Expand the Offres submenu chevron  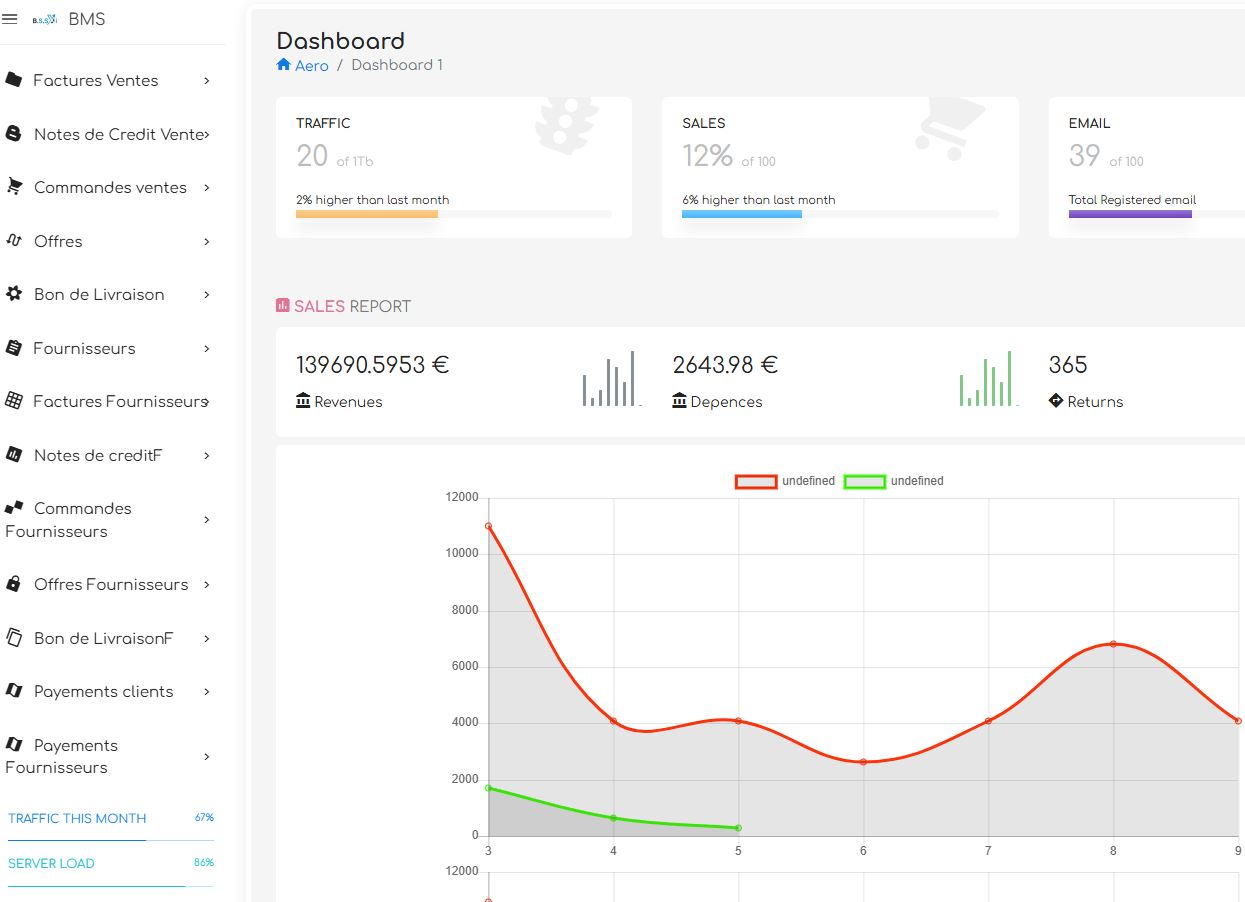(206, 241)
